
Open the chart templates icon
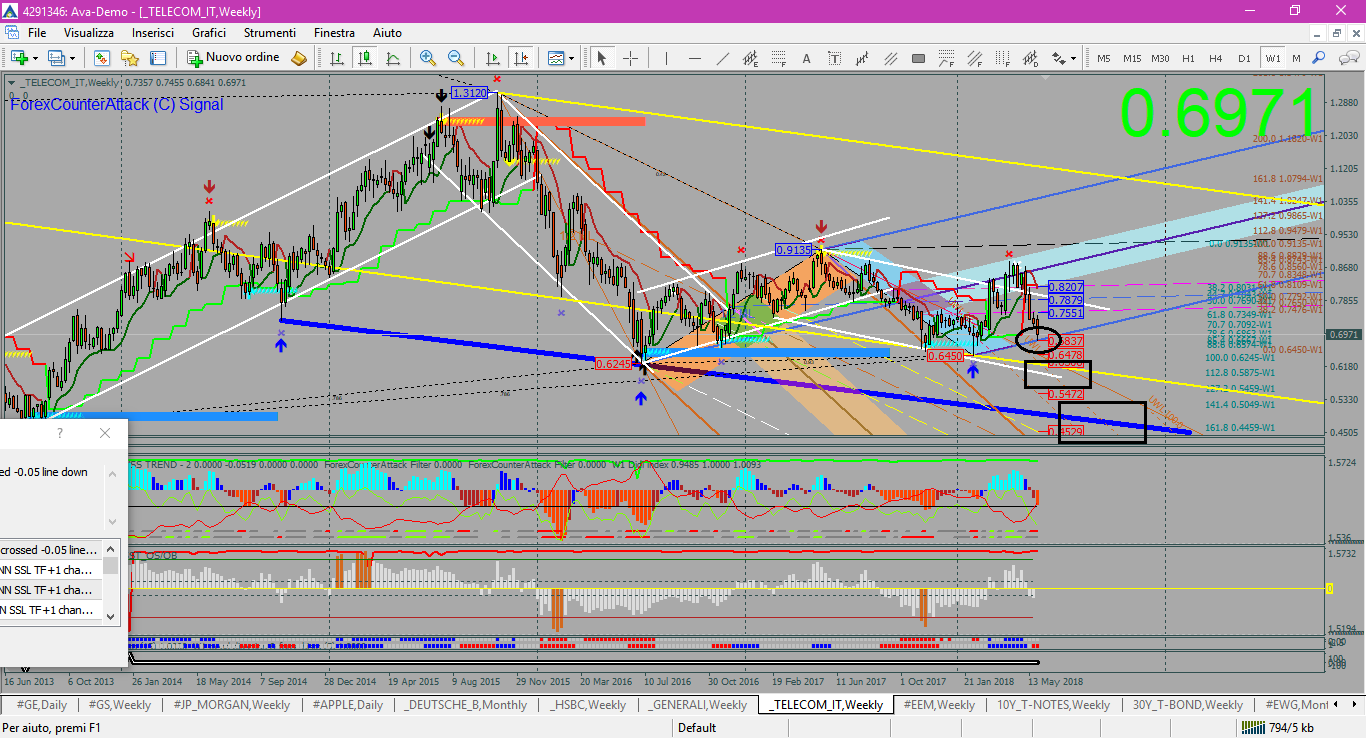[555, 58]
